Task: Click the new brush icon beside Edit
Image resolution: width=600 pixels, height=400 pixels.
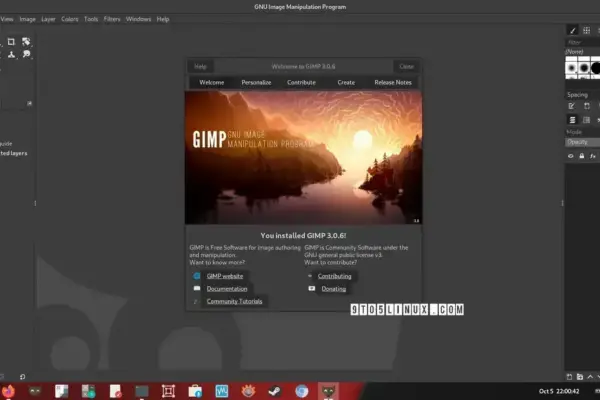Action: 587,106
